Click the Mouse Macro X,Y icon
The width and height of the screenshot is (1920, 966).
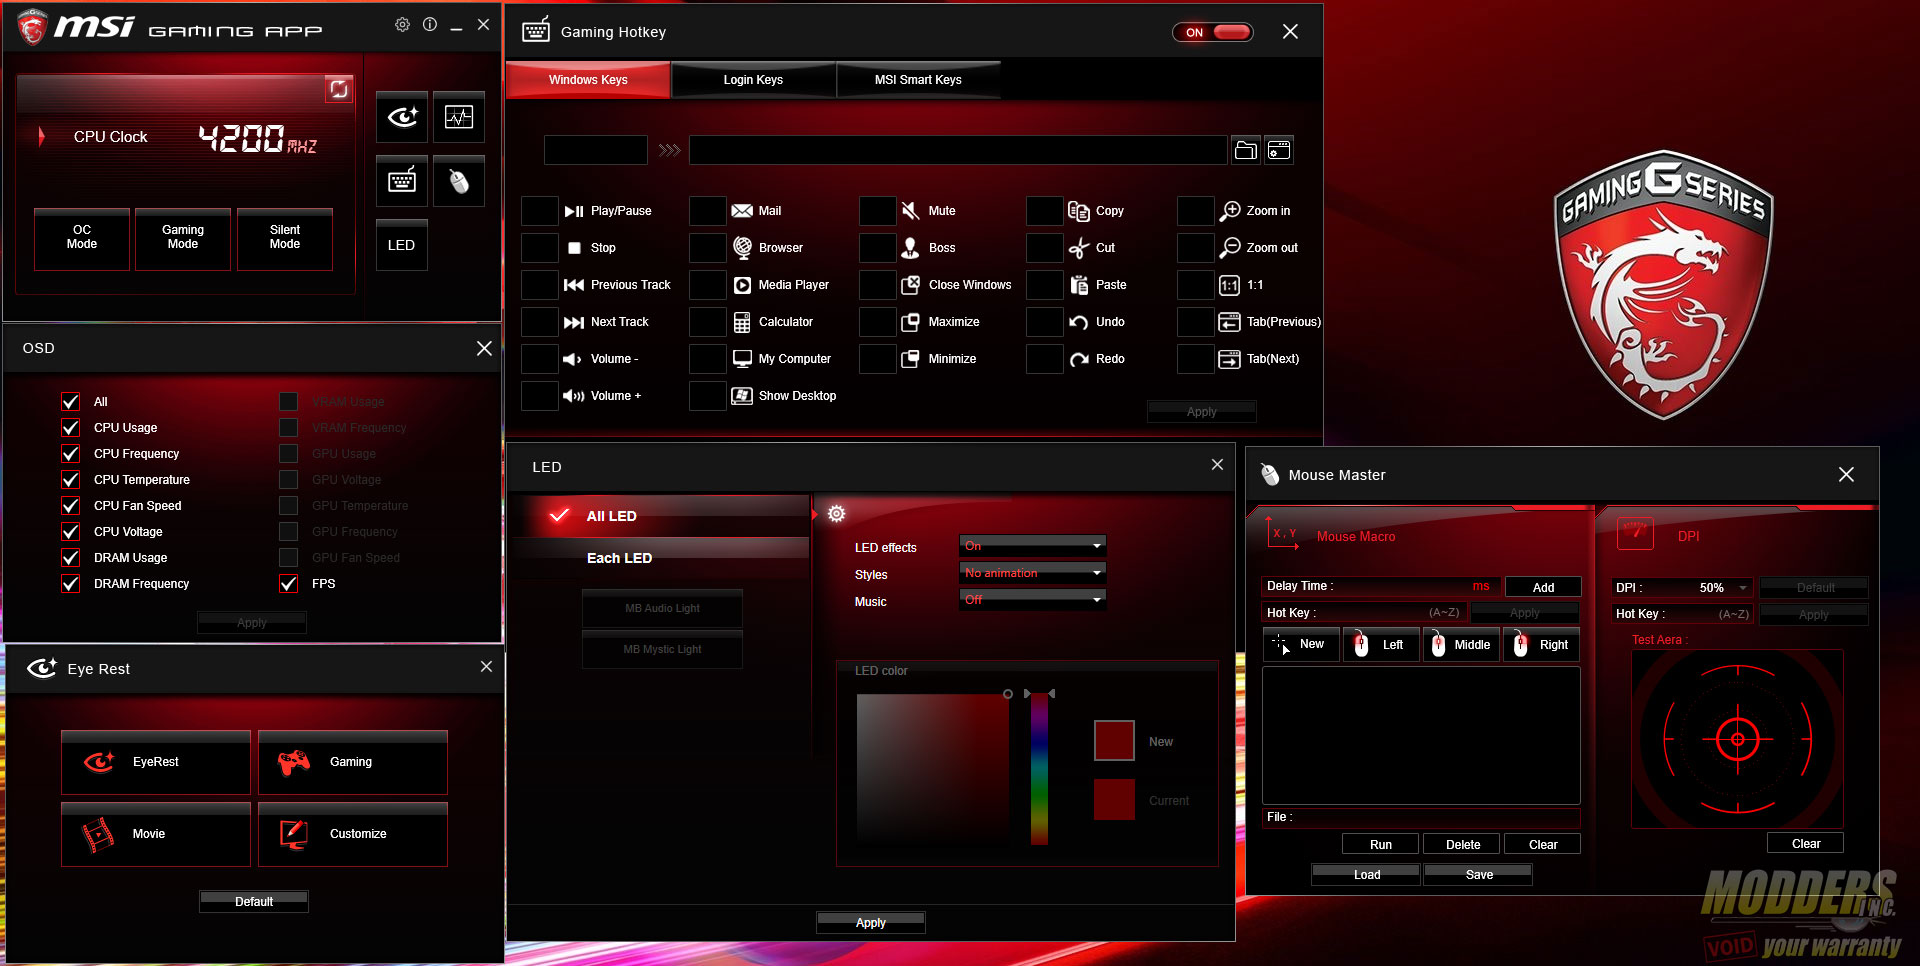click(x=1282, y=532)
